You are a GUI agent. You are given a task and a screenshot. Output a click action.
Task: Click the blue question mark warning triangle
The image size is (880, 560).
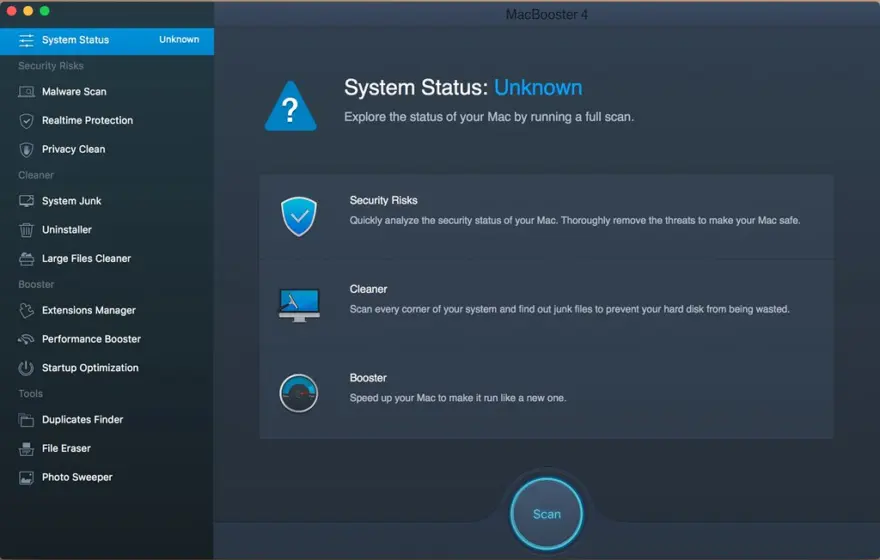tap(291, 107)
